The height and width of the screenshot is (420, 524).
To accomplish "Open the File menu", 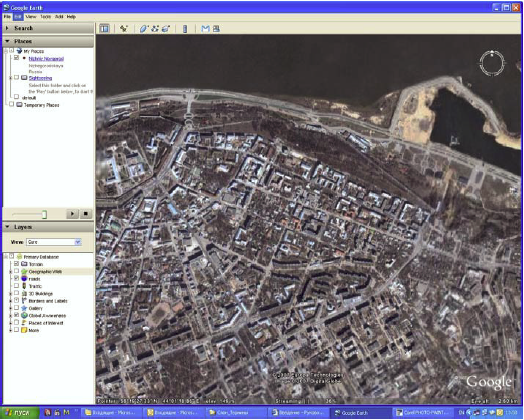I will pyautogui.click(x=7, y=16).
